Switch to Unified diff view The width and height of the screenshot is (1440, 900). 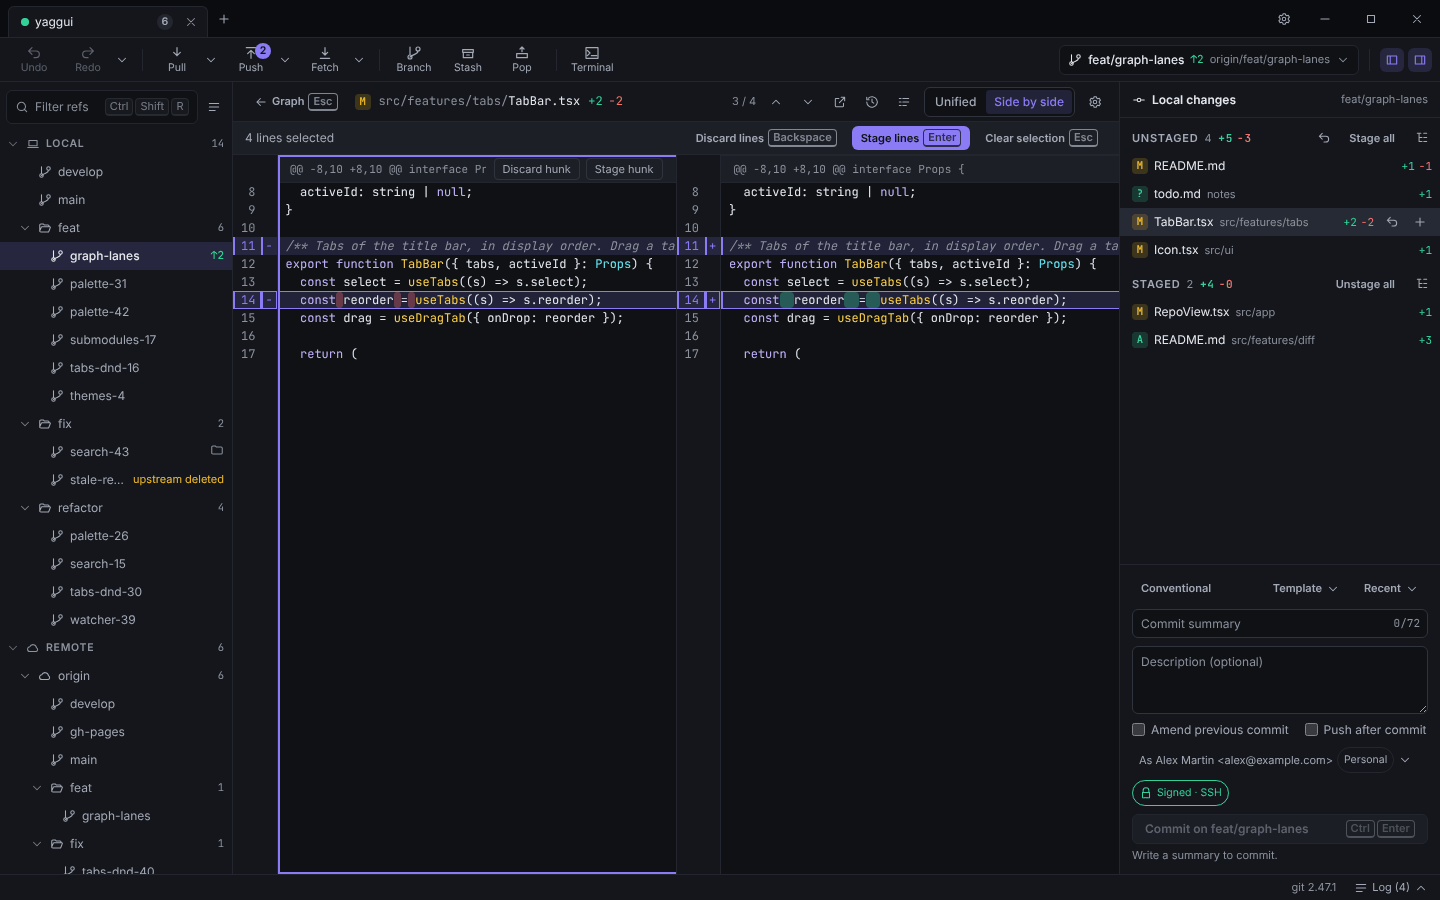click(x=955, y=102)
